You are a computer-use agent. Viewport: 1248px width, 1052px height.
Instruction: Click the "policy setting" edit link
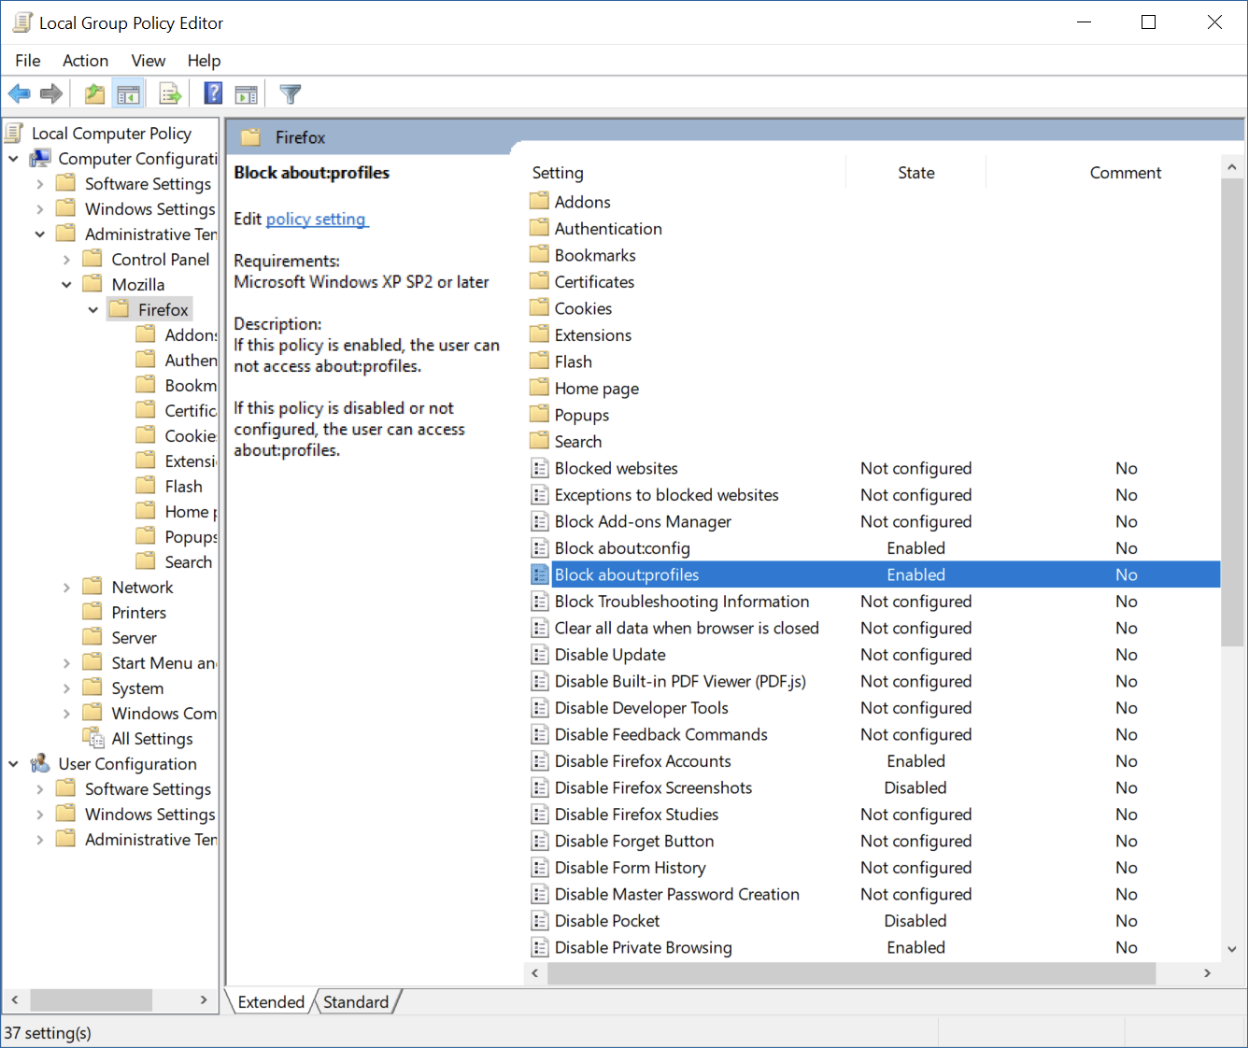[x=316, y=219]
